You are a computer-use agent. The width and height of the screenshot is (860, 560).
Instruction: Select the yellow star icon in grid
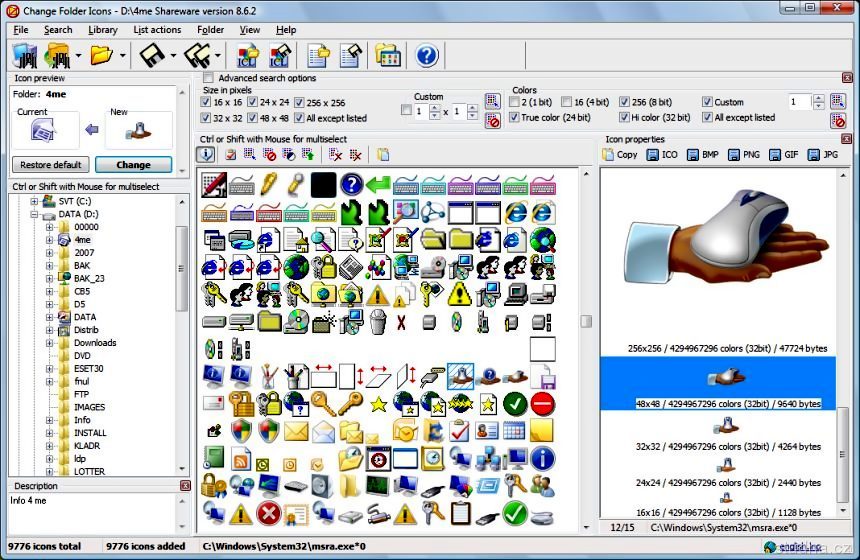coord(378,405)
